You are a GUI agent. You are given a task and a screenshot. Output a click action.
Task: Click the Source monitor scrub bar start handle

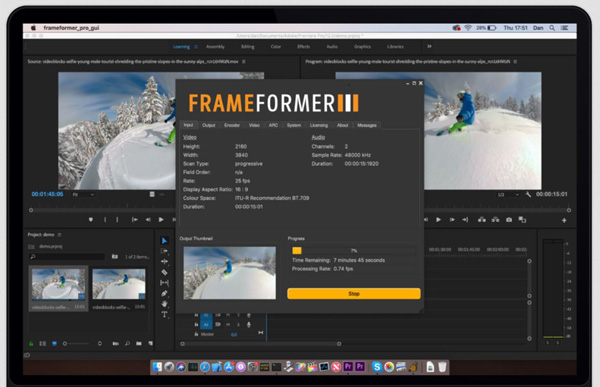pyautogui.click(x=31, y=210)
